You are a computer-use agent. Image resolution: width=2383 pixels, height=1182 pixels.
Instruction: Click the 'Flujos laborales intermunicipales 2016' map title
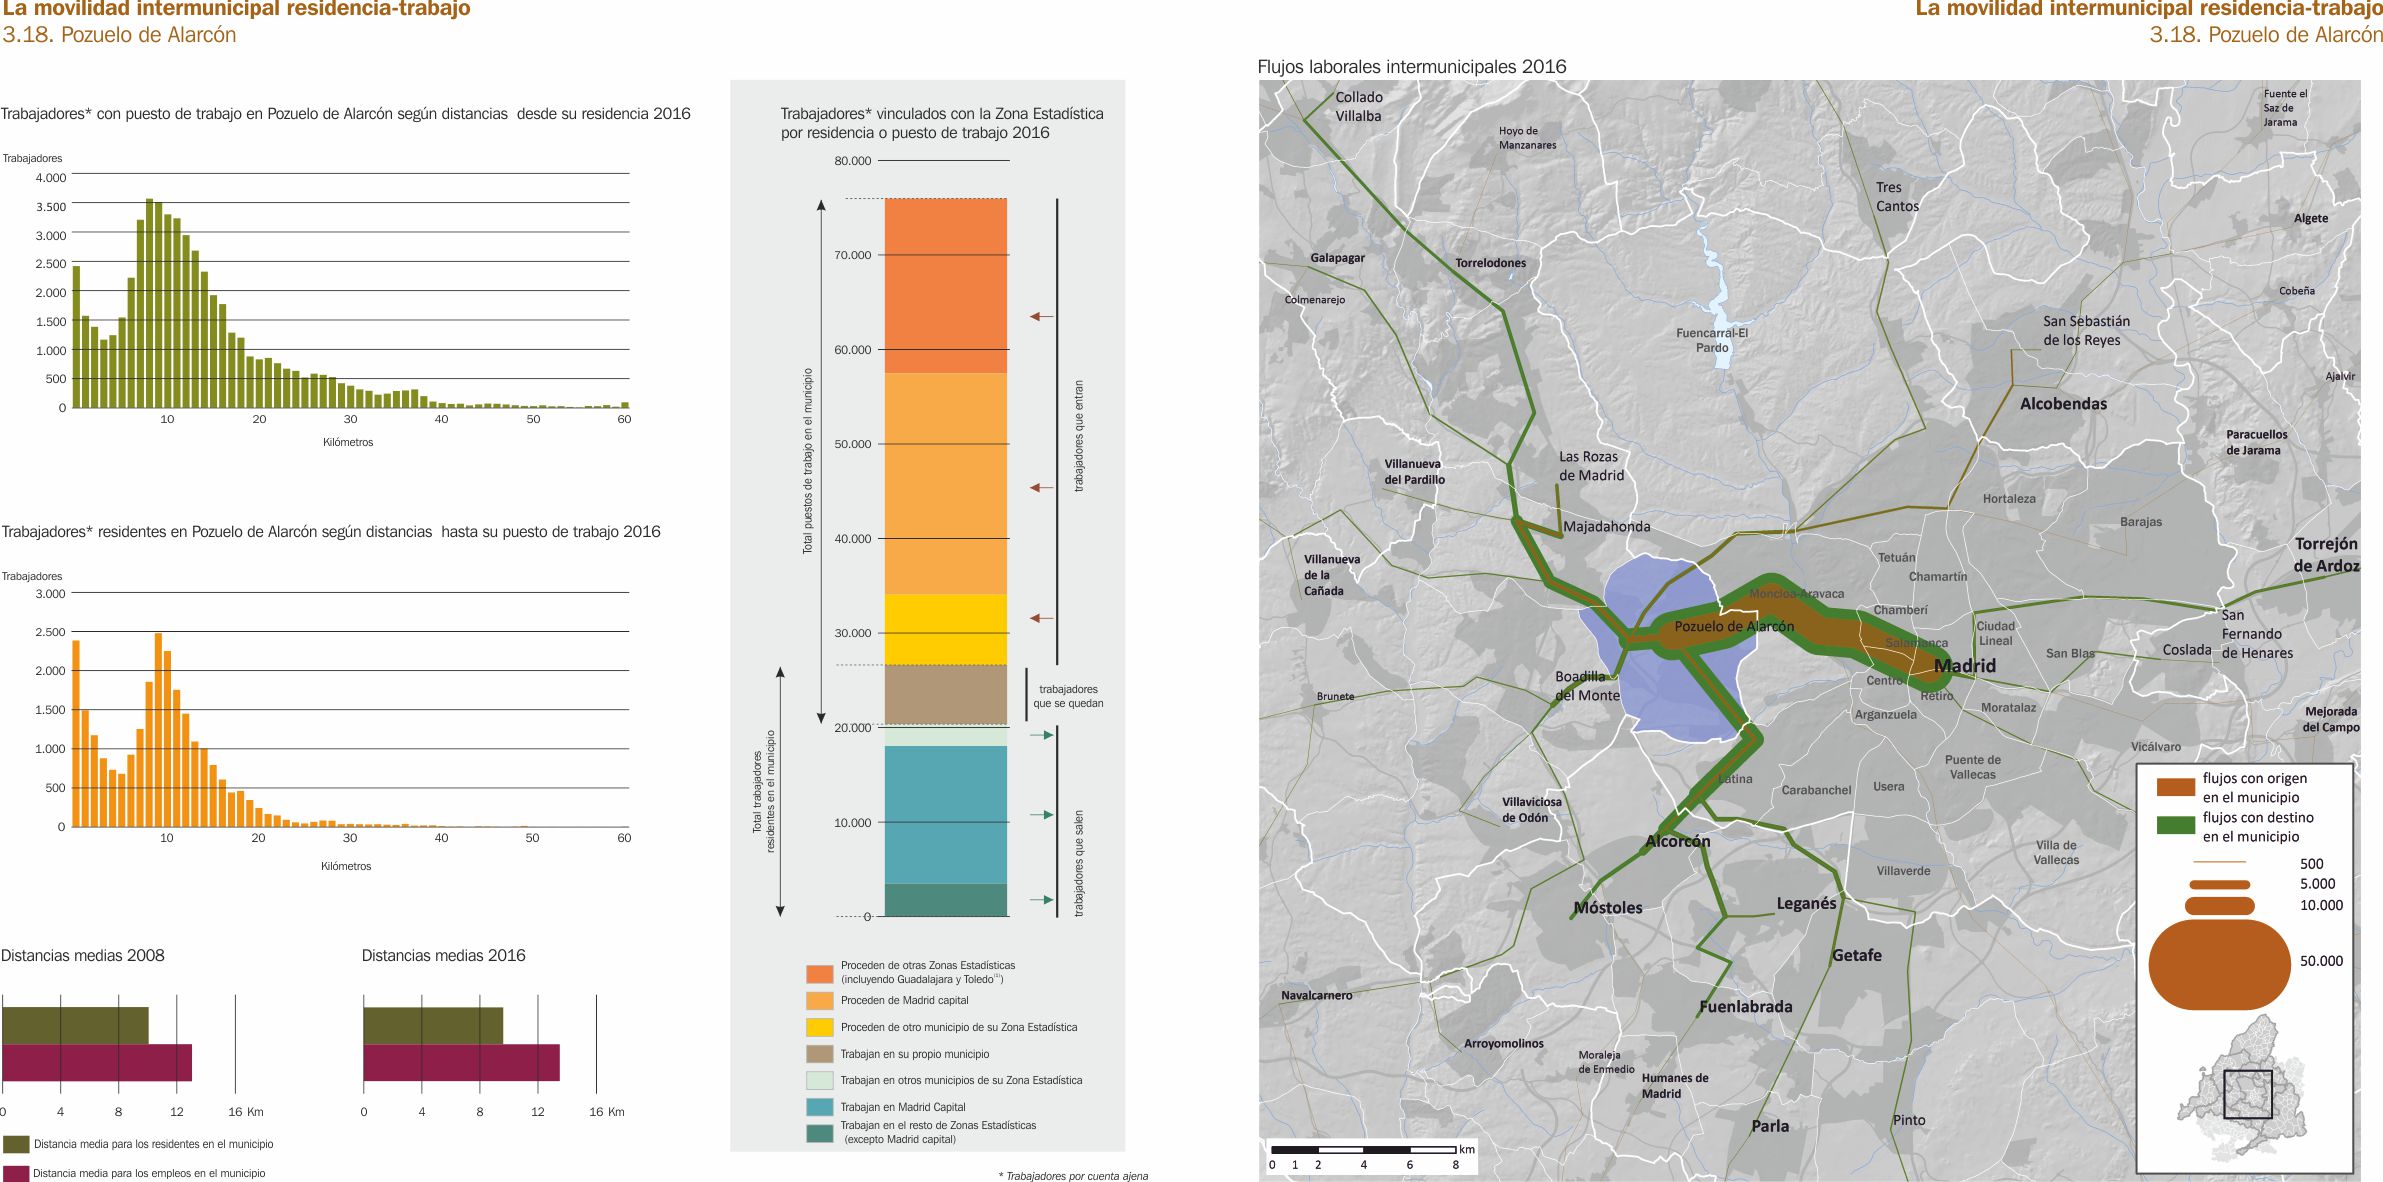(x=1412, y=67)
